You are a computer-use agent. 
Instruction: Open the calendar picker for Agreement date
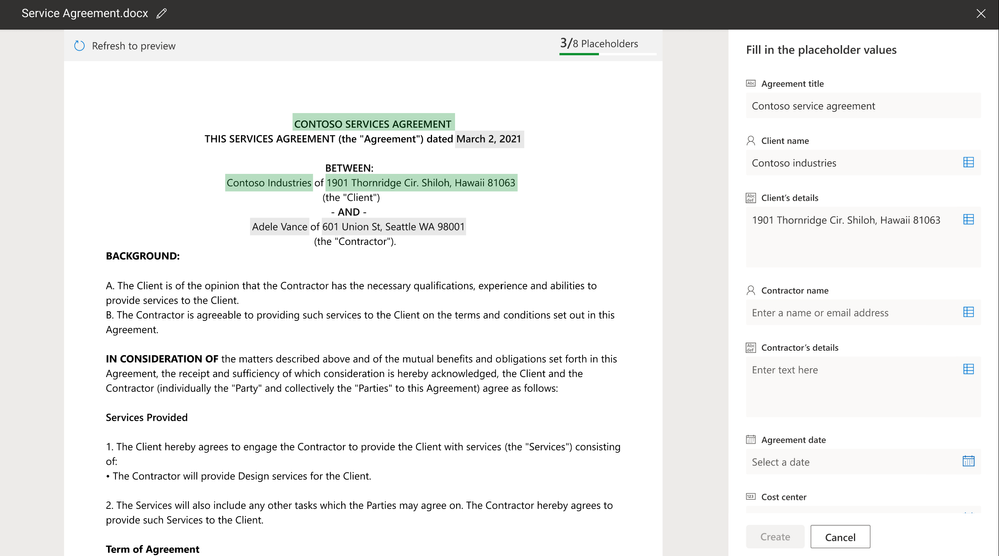coord(968,461)
